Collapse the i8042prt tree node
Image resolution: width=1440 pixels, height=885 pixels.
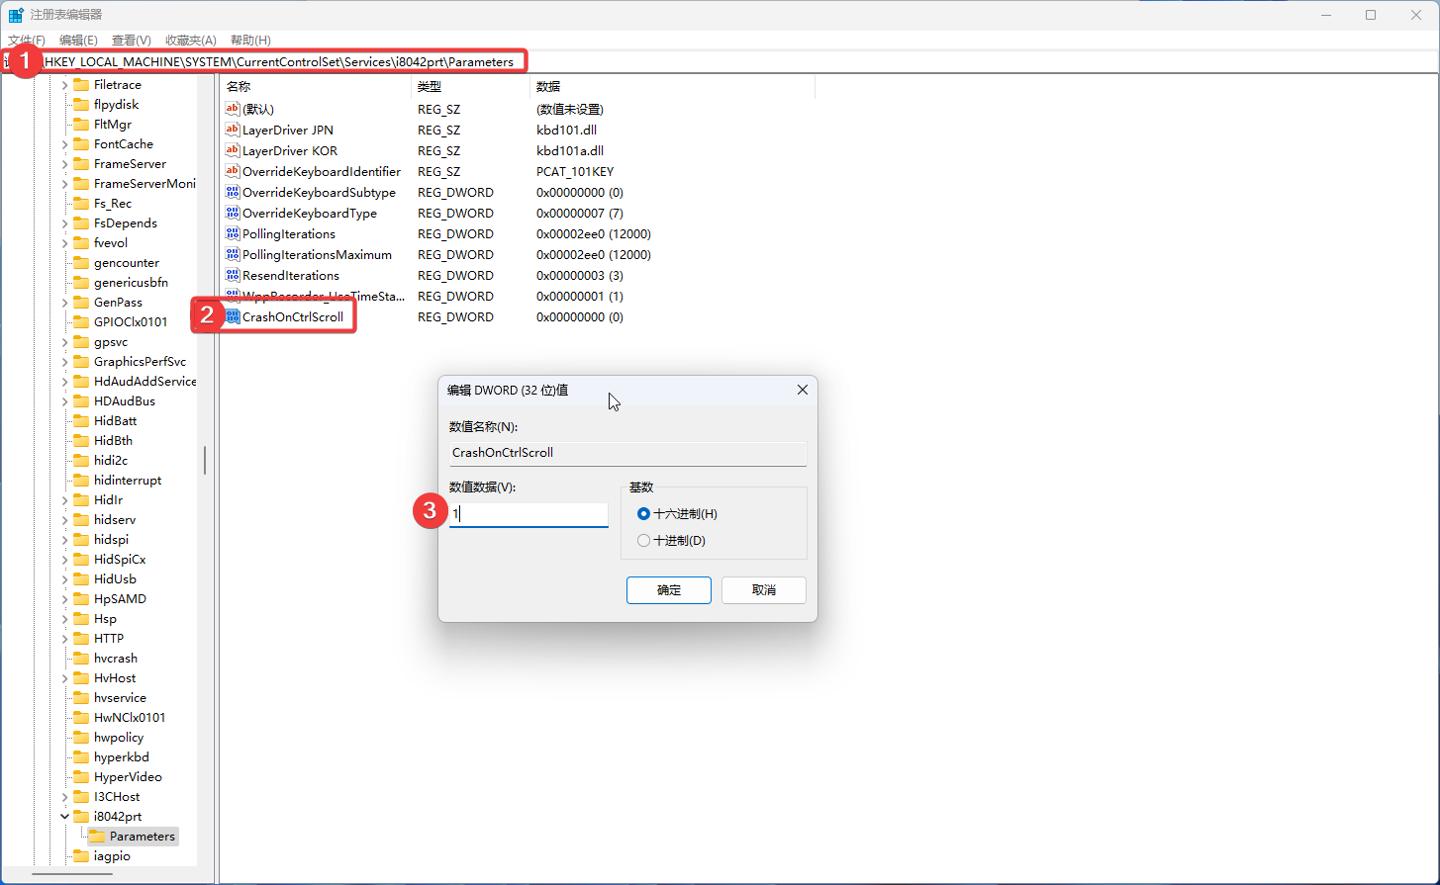pos(65,816)
